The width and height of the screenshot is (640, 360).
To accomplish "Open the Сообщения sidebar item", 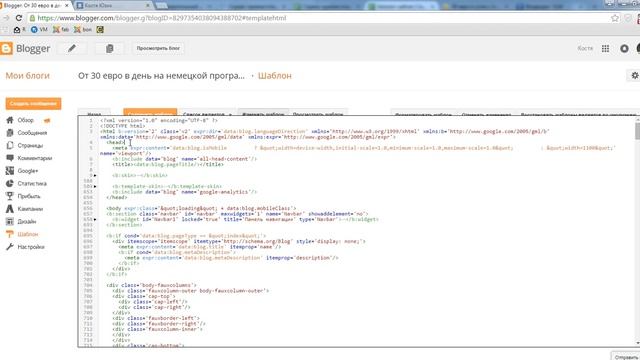I will click(x=32, y=133).
